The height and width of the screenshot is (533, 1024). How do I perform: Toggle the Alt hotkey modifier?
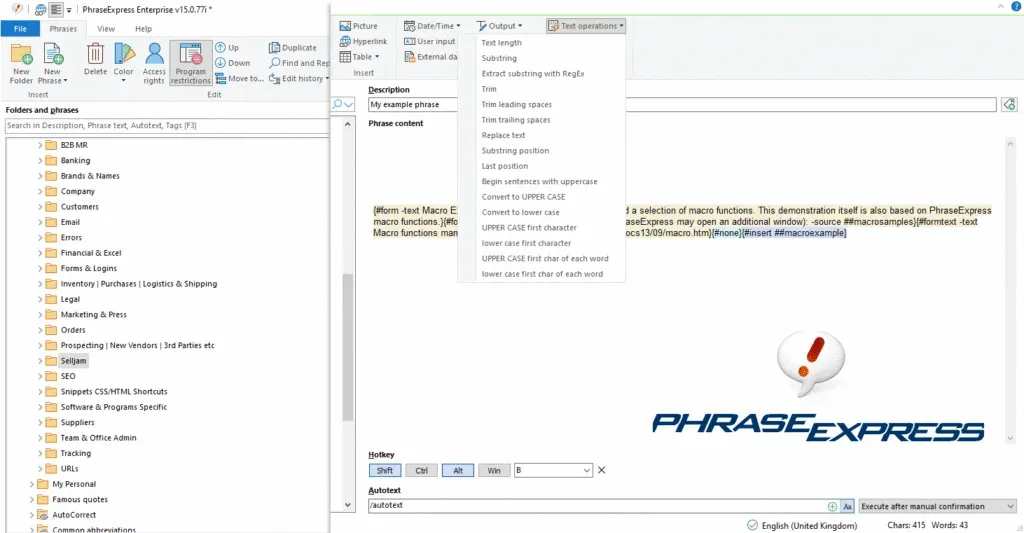[x=458, y=470]
